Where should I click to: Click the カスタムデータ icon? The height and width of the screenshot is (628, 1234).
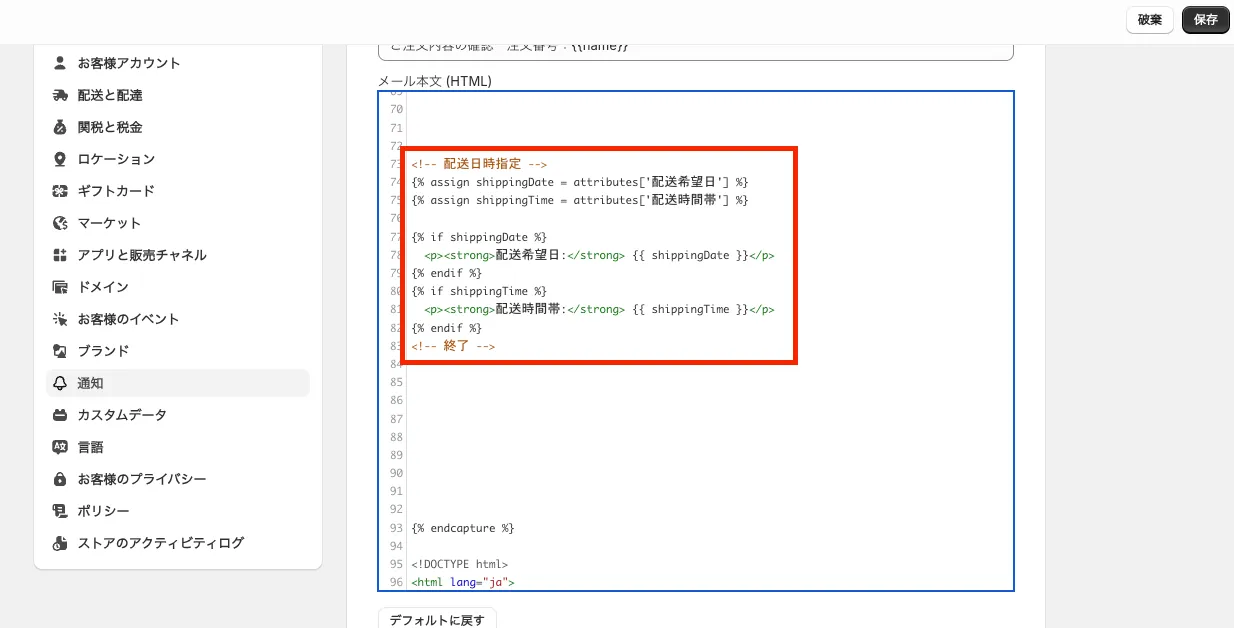click(x=60, y=415)
